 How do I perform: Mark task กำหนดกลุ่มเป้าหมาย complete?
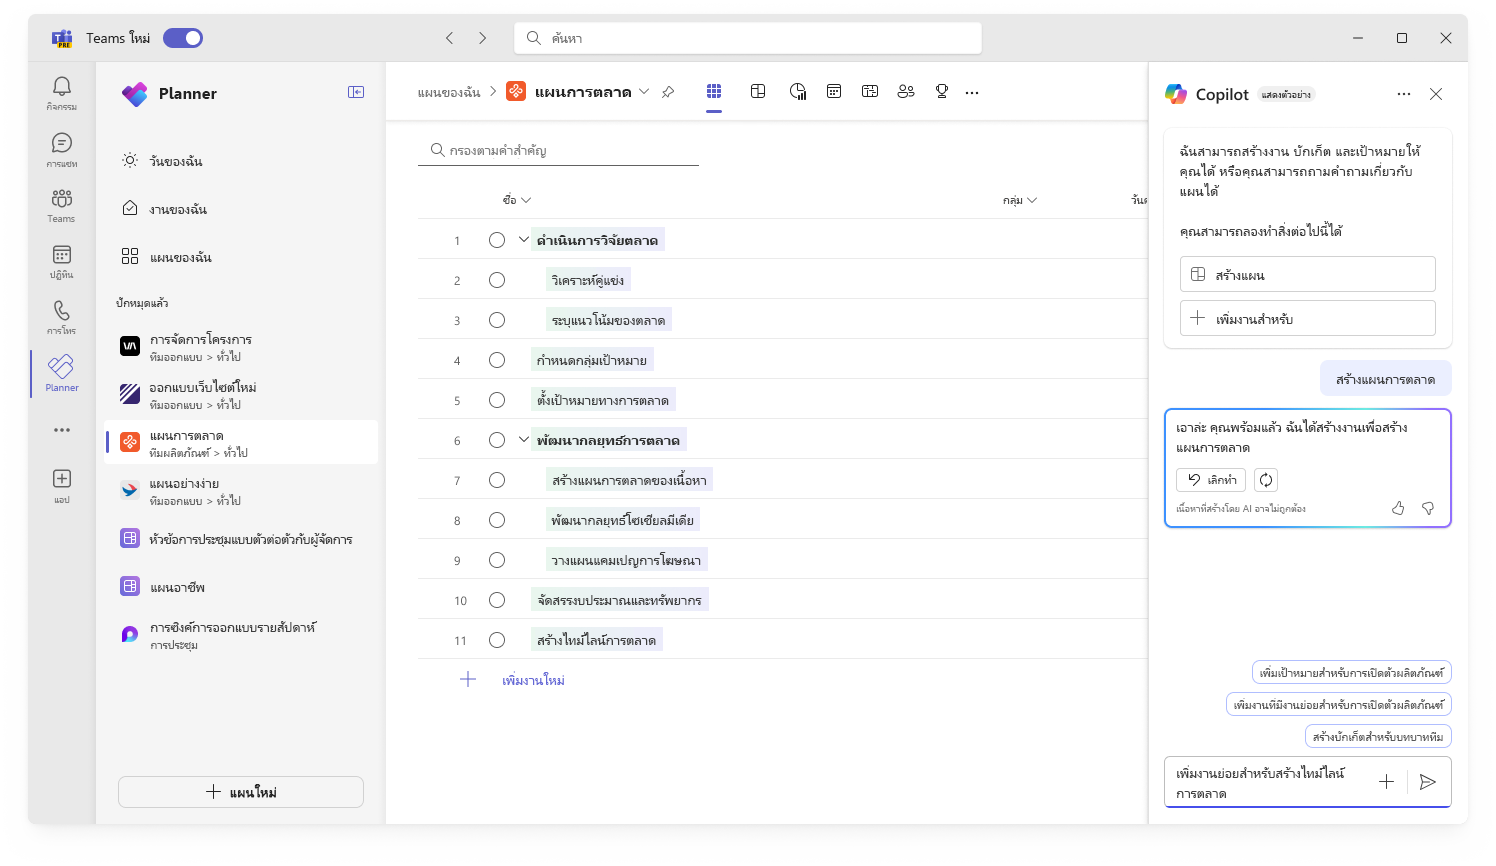(x=497, y=360)
